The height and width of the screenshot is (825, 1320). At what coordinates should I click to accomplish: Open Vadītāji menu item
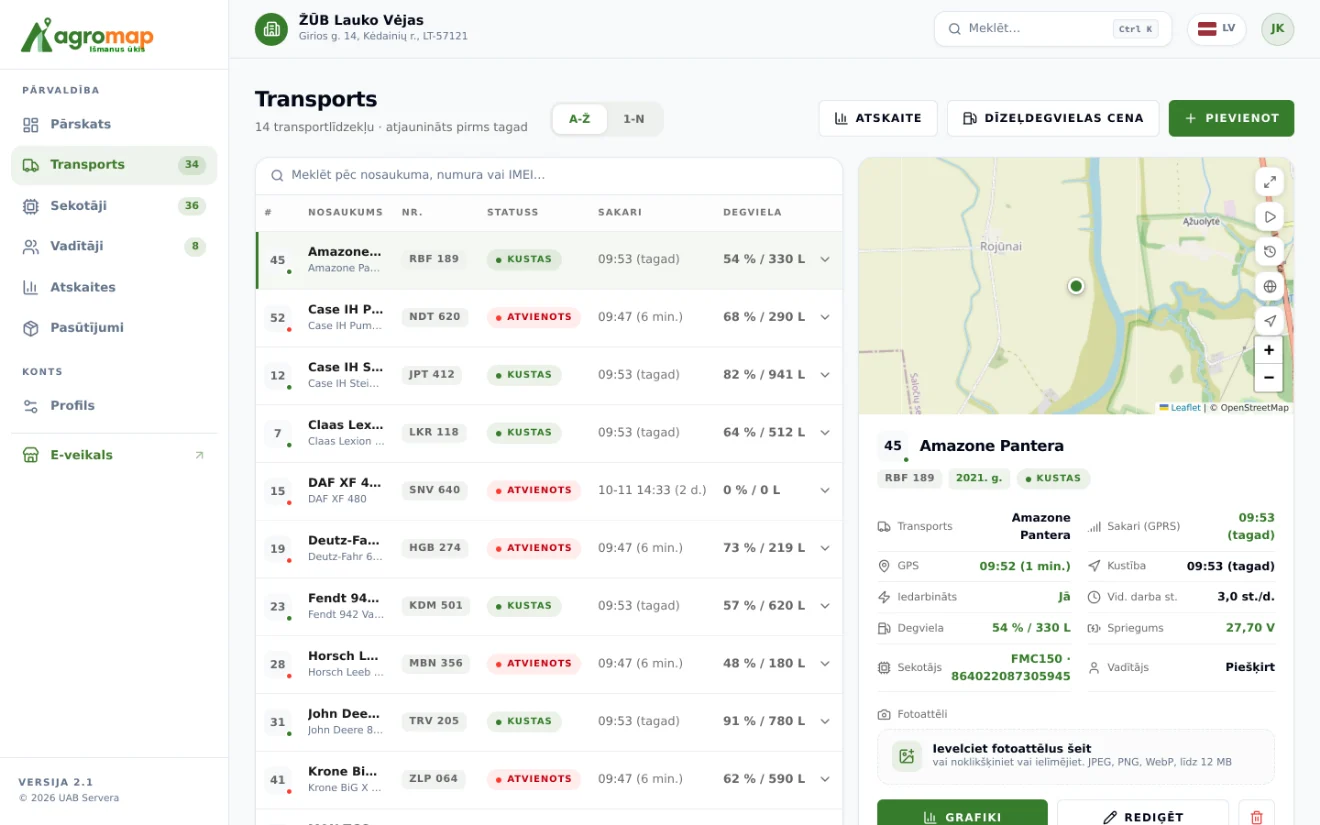pos(114,246)
